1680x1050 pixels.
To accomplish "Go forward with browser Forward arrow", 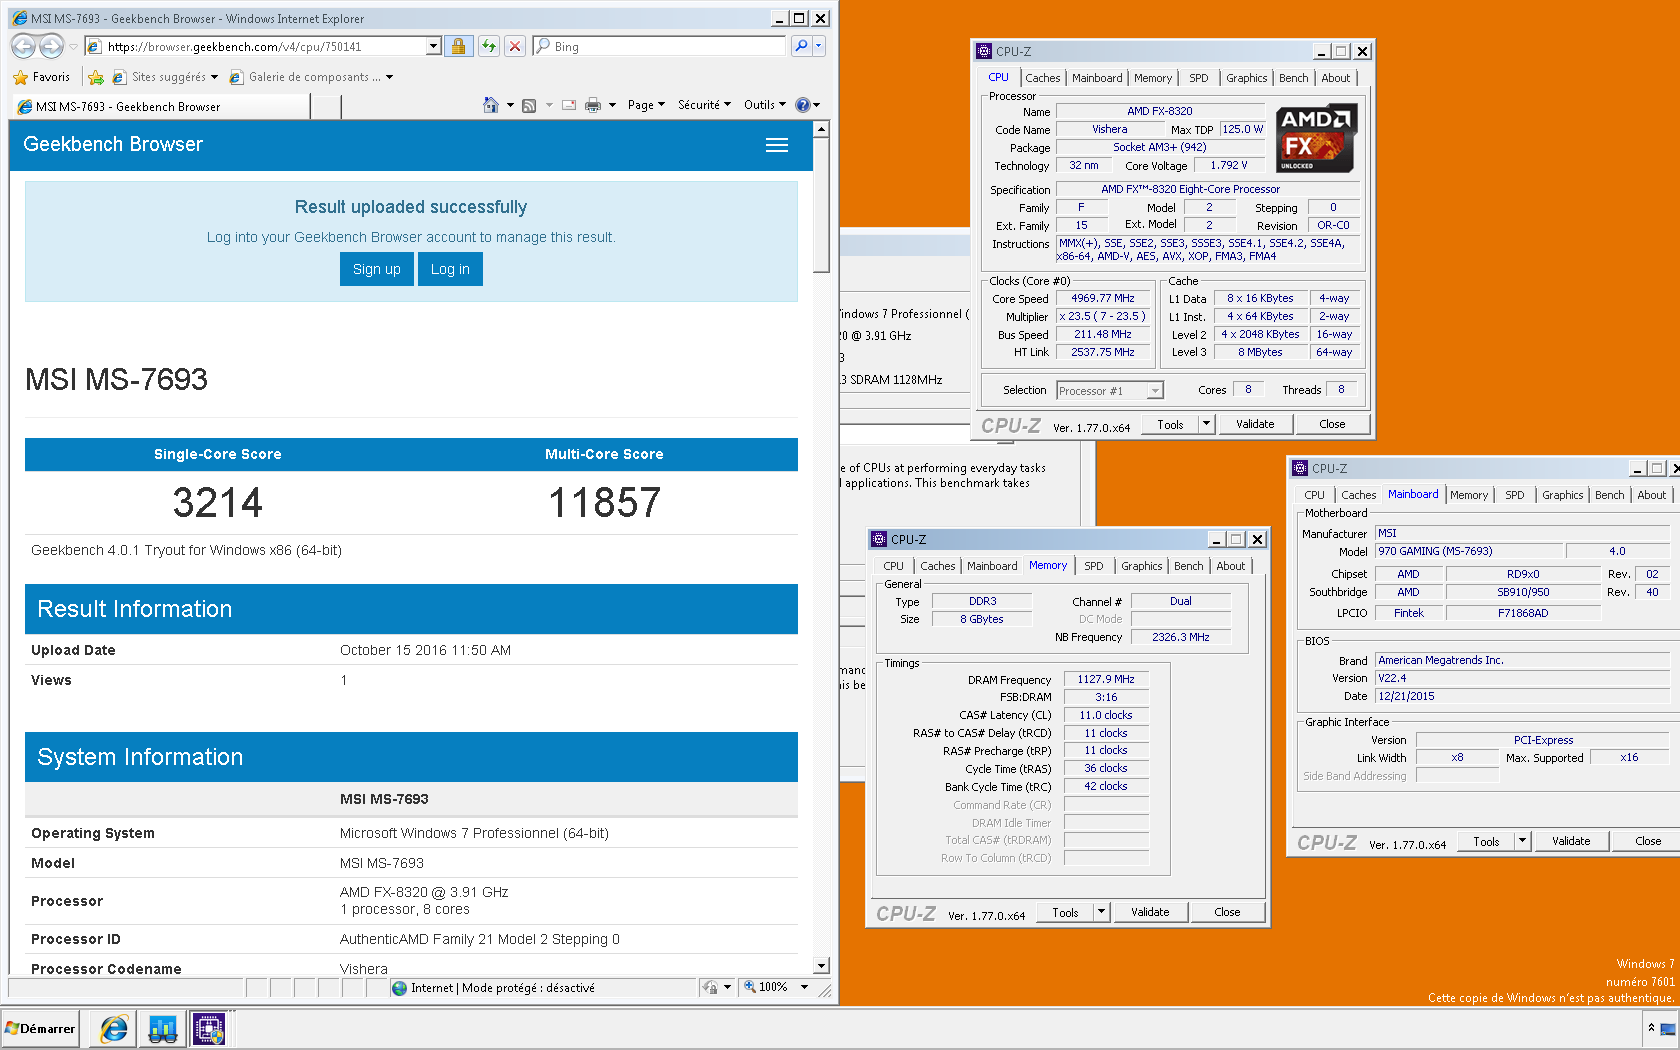I will (52, 46).
